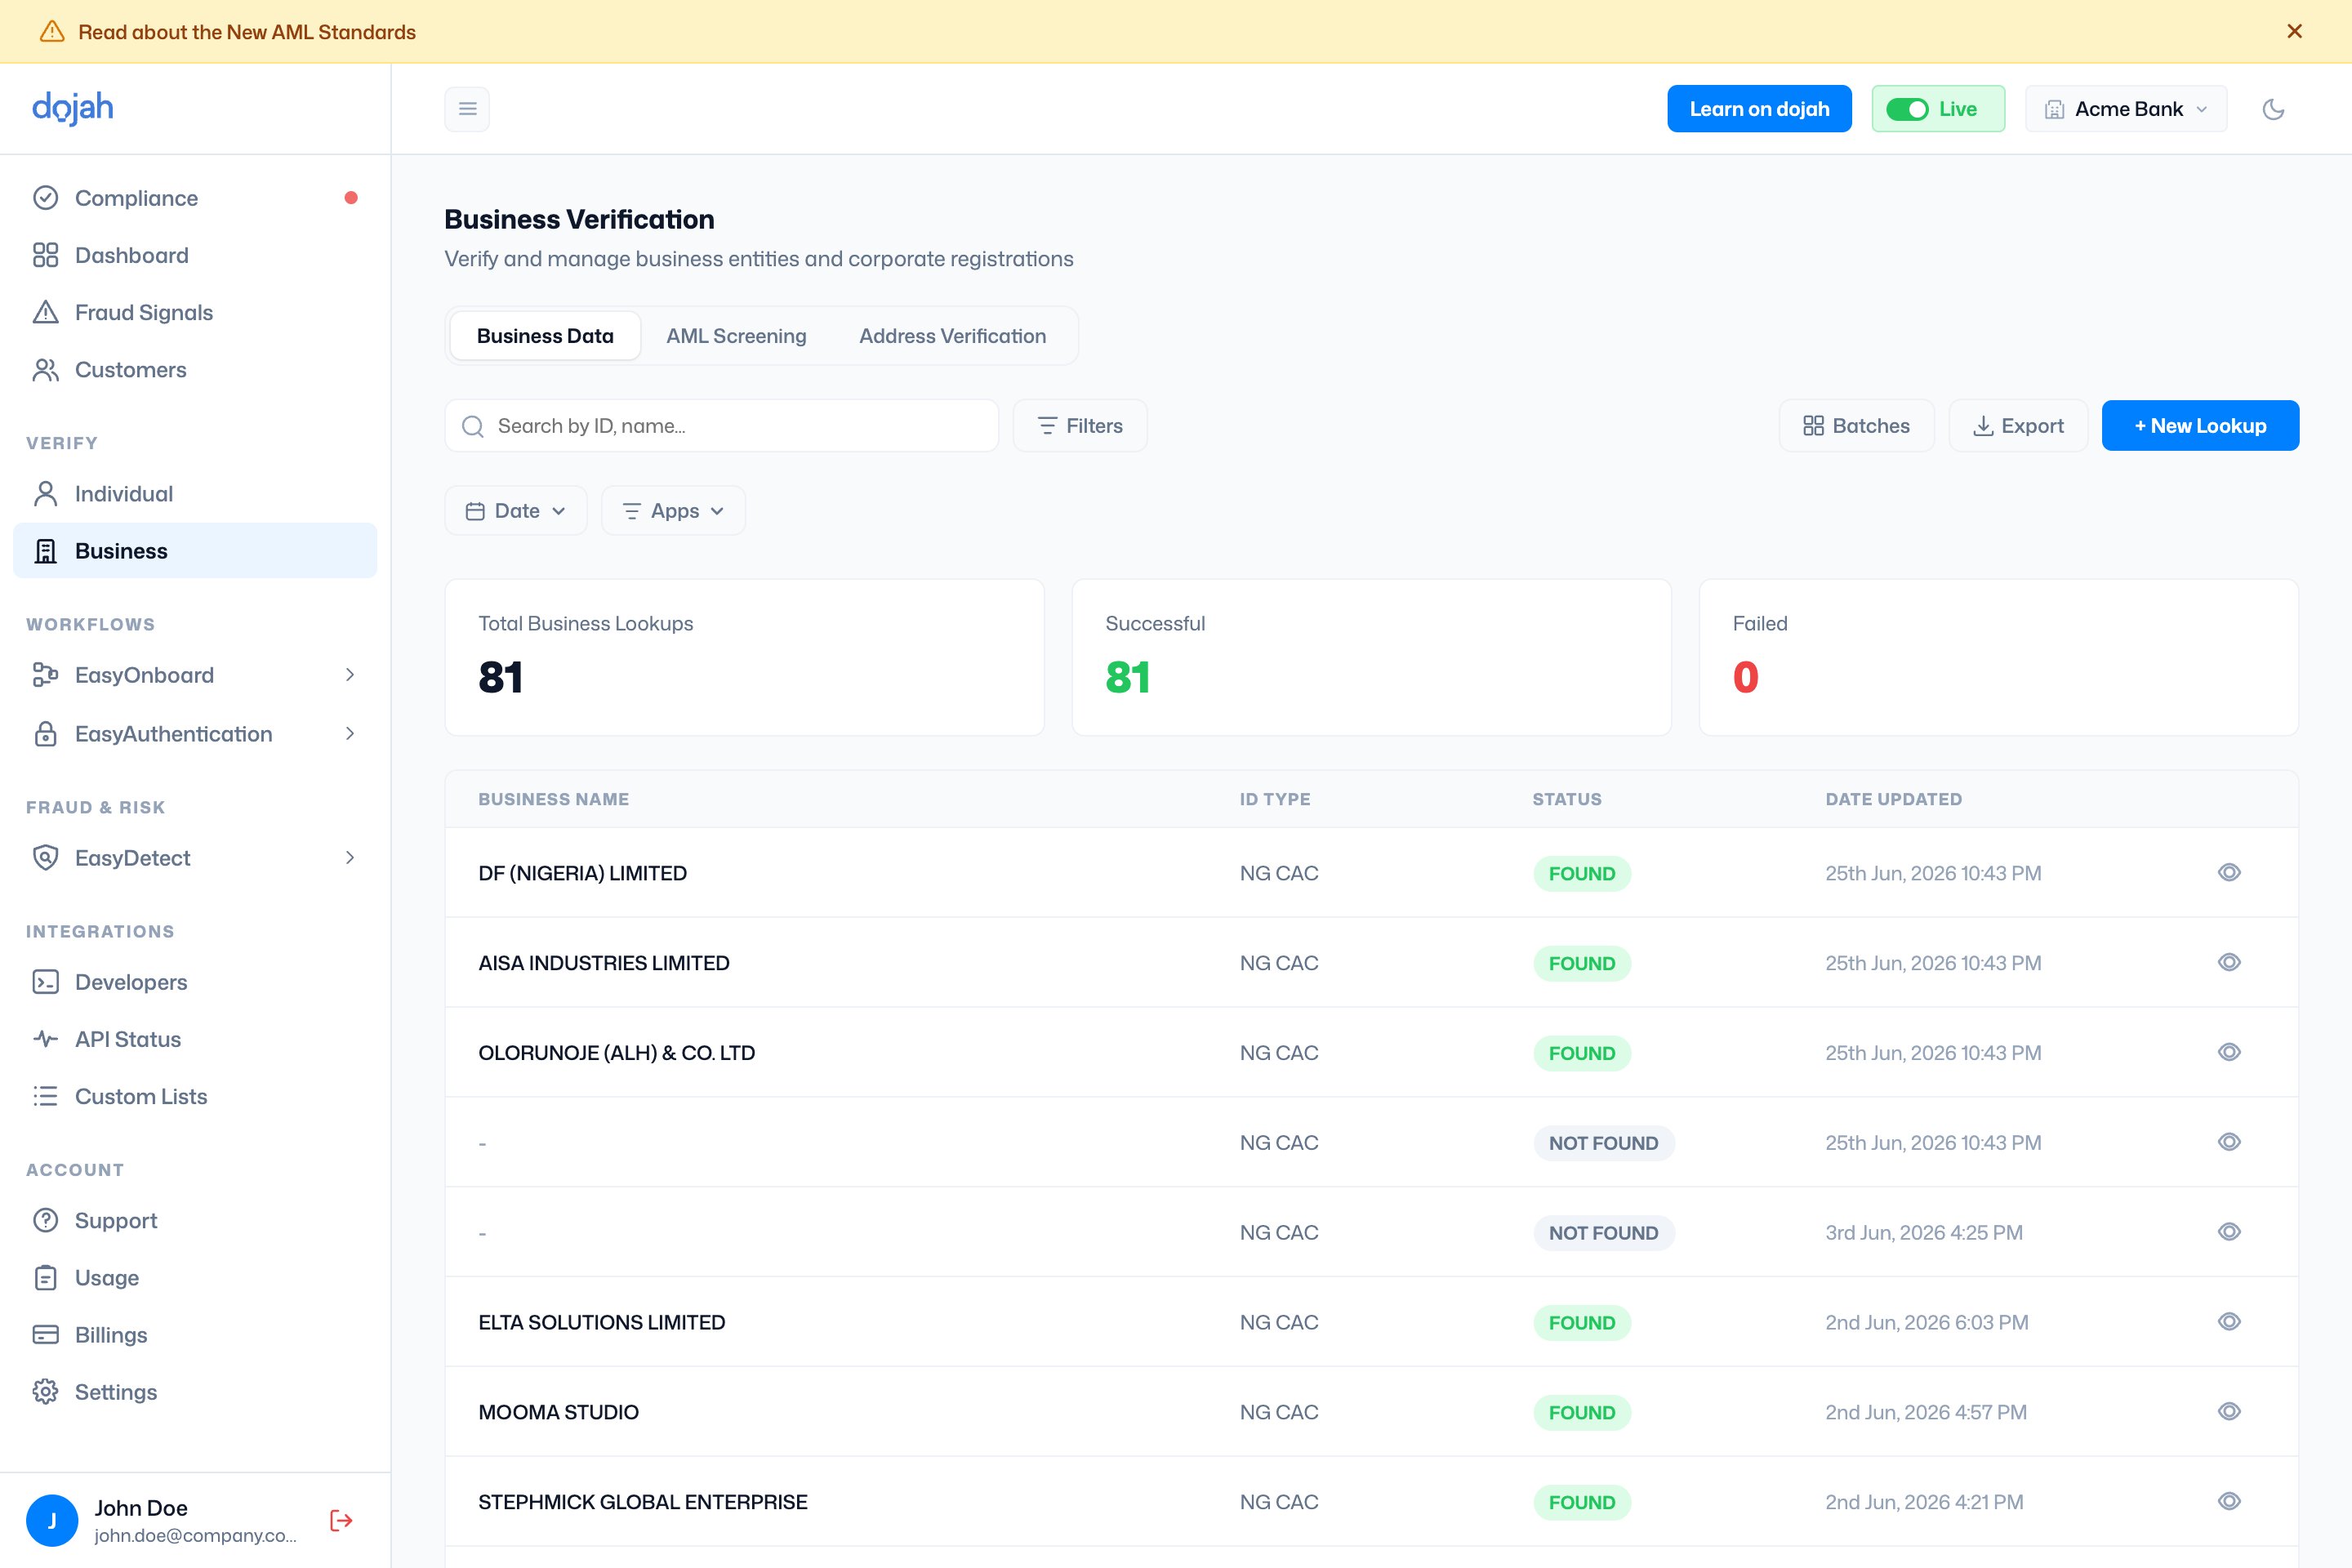This screenshot has width=2352, height=1568.
Task: Focus the Search by ID, name field
Action: [721, 426]
